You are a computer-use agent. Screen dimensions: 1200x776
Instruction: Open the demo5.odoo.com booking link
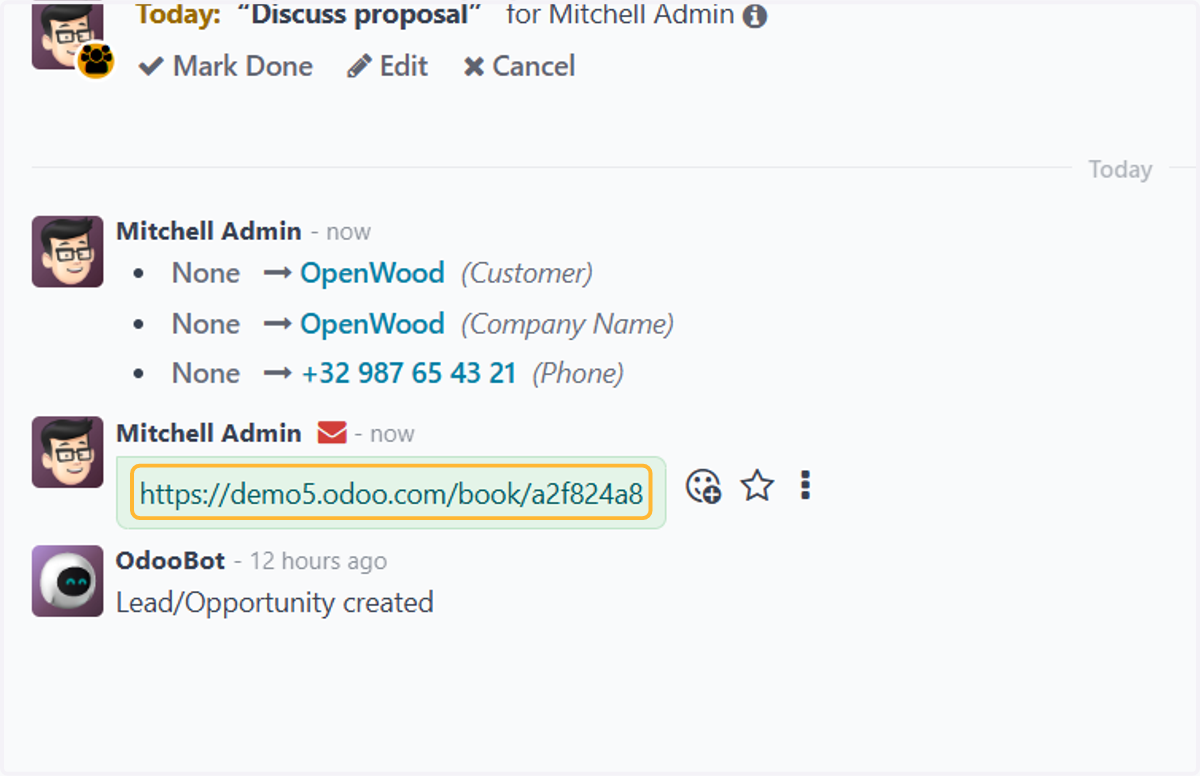391,493
